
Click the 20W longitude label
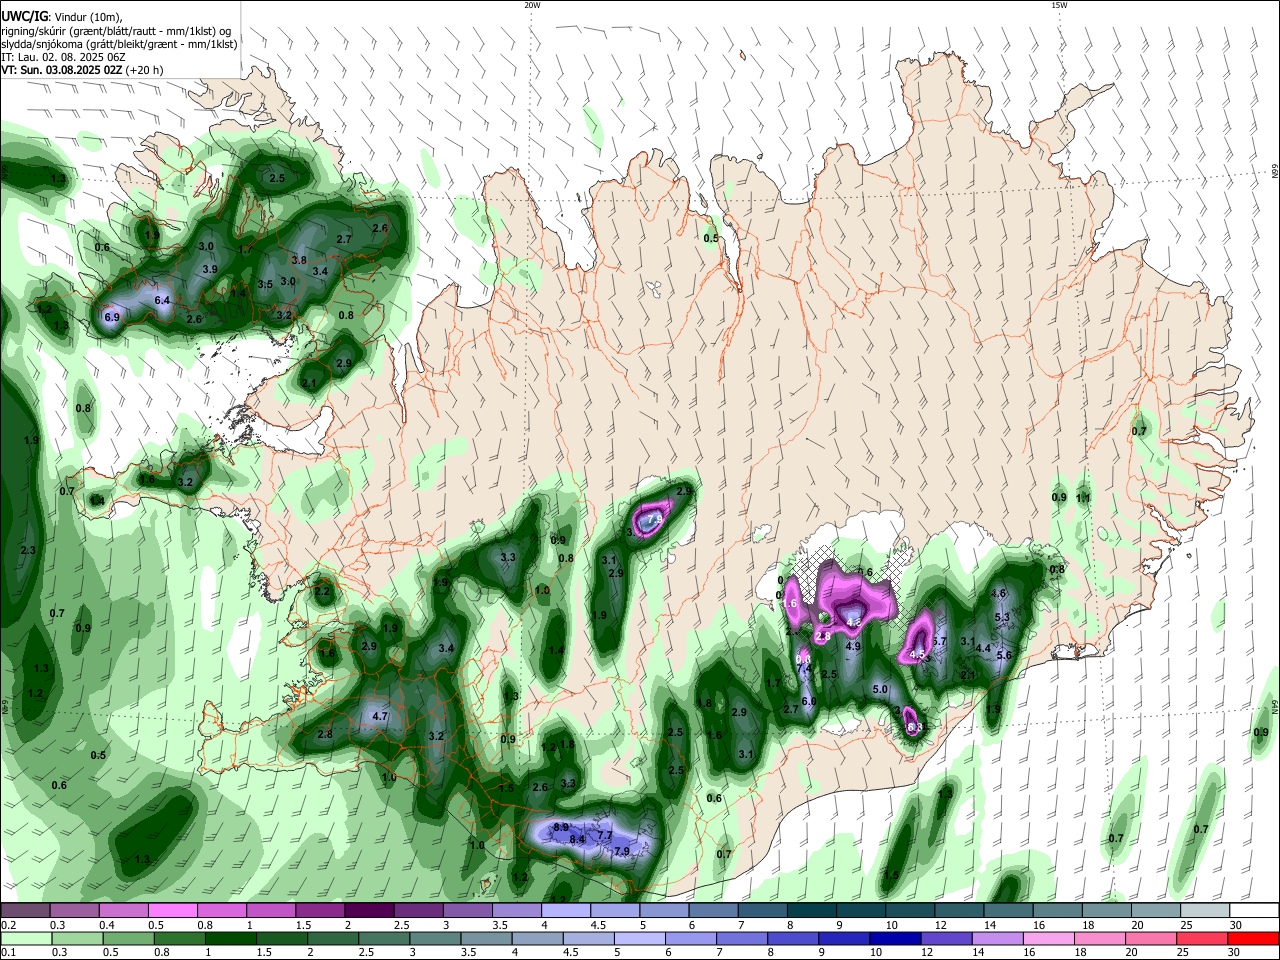pyautogui.click(x=532, y=5)
